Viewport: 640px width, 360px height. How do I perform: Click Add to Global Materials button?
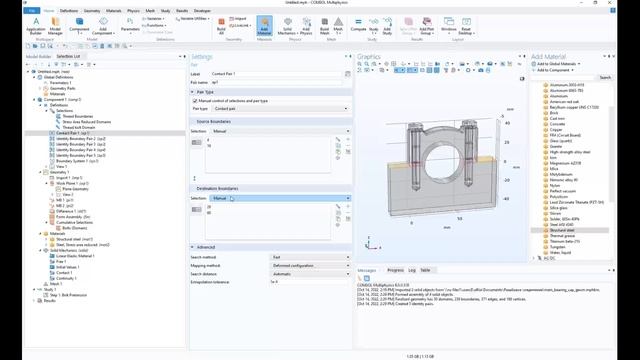click(556, 64)
